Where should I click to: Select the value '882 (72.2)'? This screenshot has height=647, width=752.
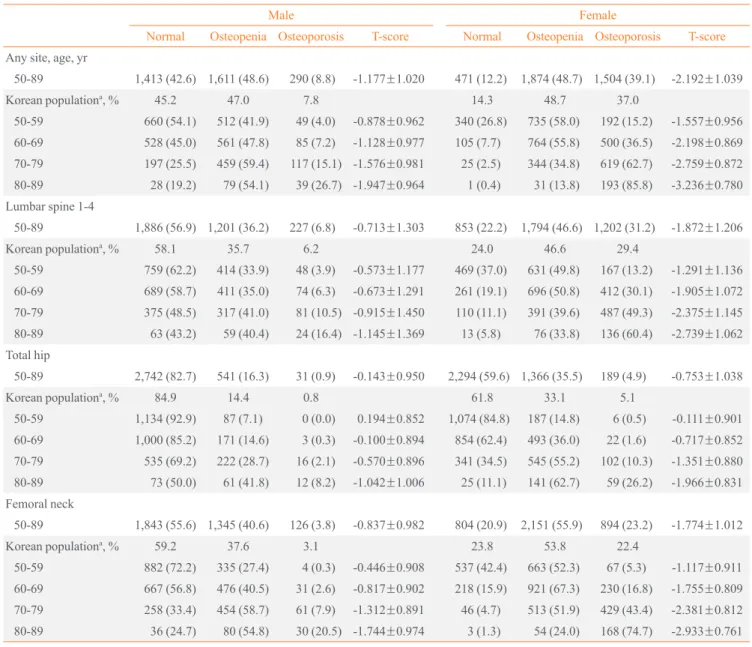click(170, 568)
